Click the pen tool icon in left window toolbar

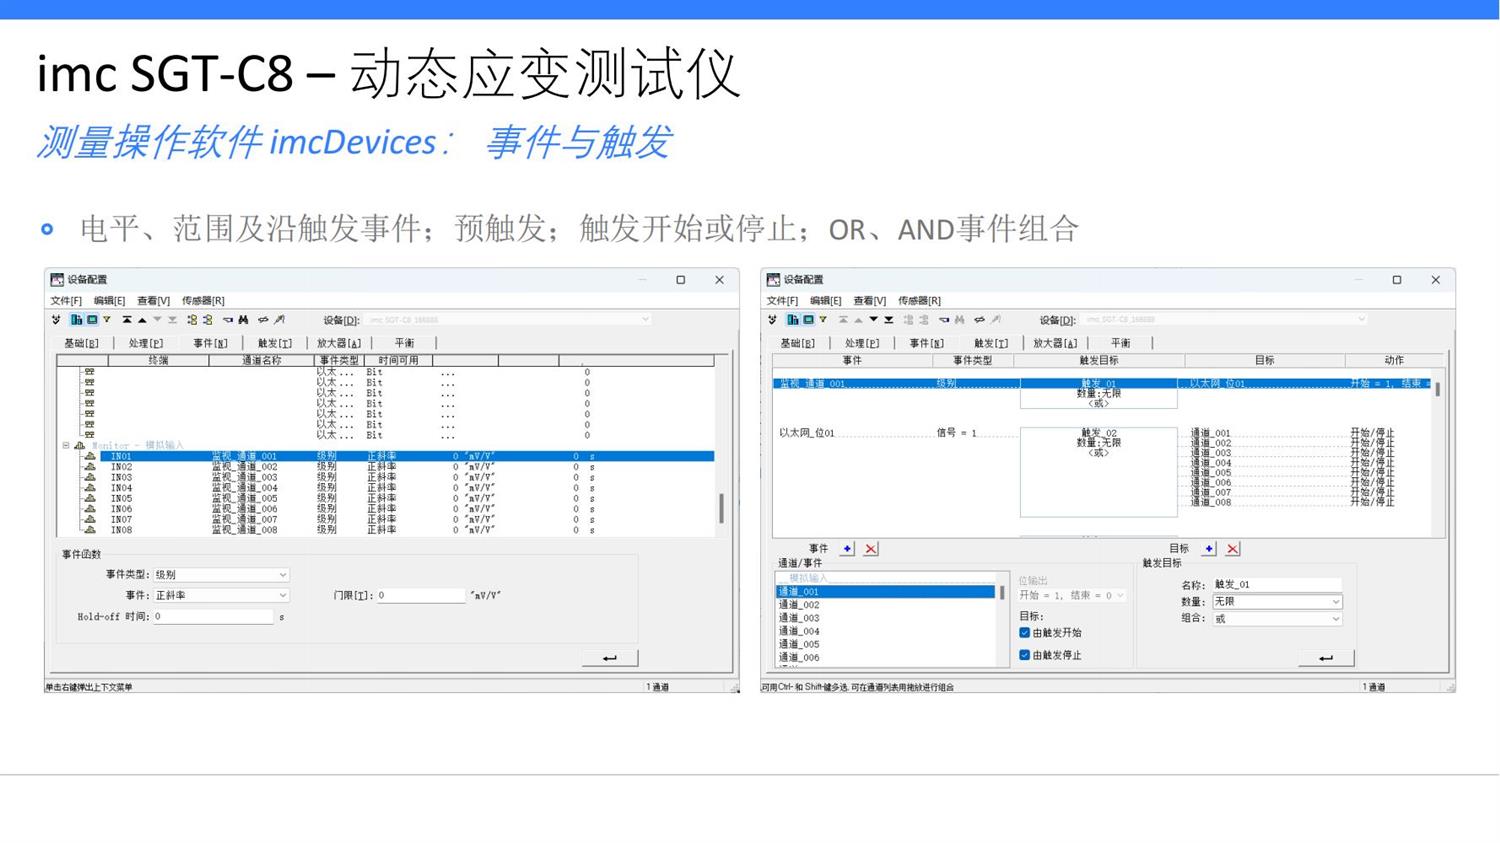[279, 320]
